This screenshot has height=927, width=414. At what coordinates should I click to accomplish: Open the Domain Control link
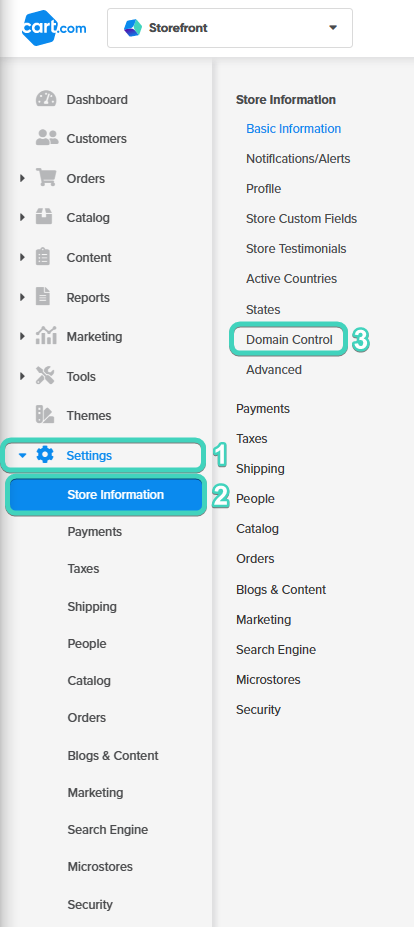[289, 339]
